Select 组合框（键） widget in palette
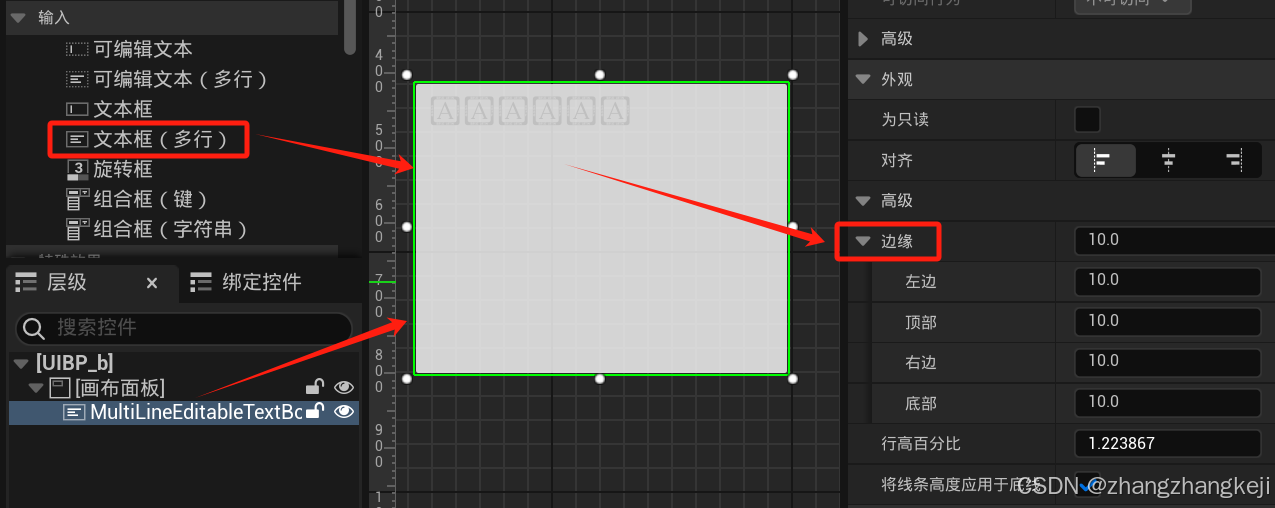The height and width of the screenshot is (508, 1275). (x=151, y=199)
